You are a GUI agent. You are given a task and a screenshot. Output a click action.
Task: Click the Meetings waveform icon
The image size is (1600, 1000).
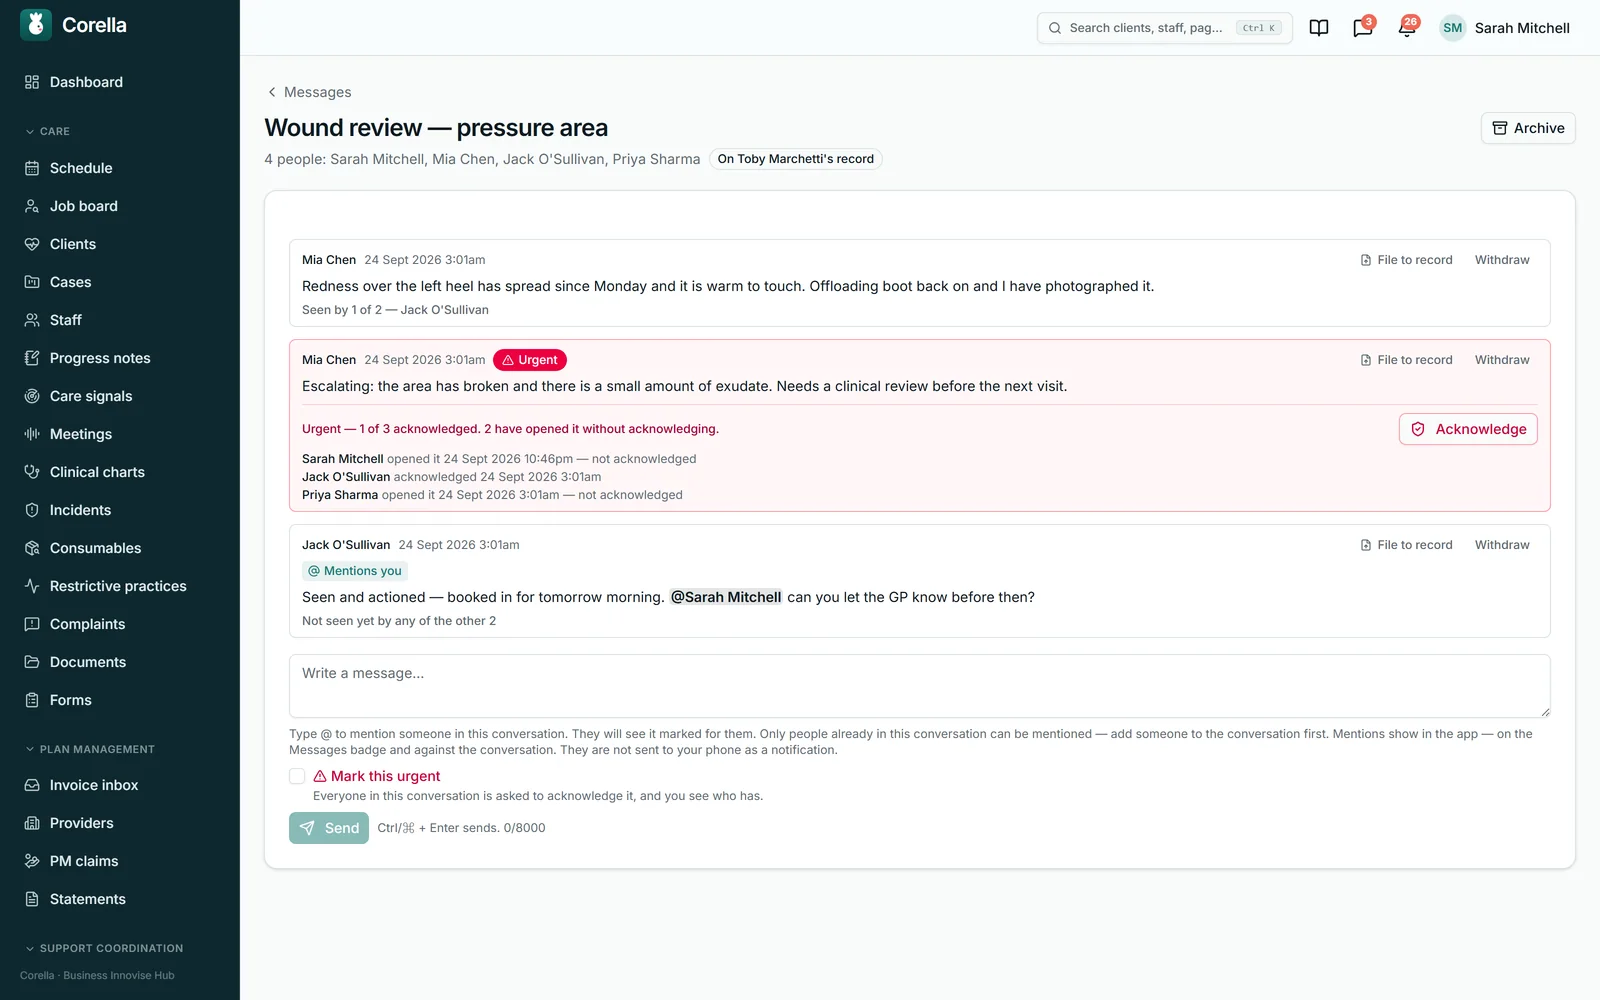tap(32, 434)
